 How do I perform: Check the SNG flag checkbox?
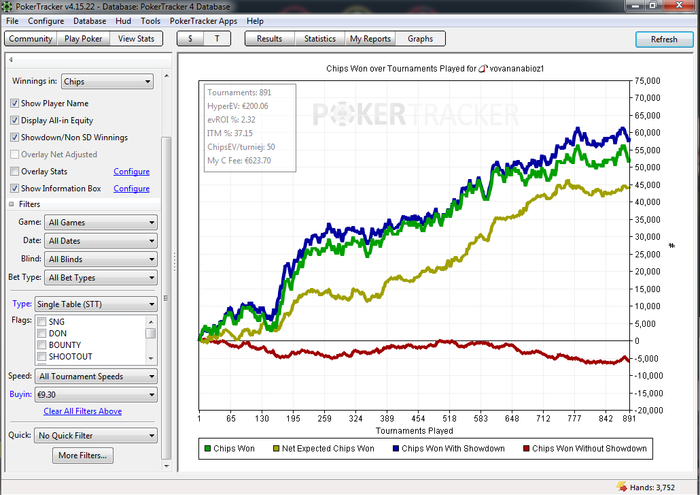click(x=42, y=322)
